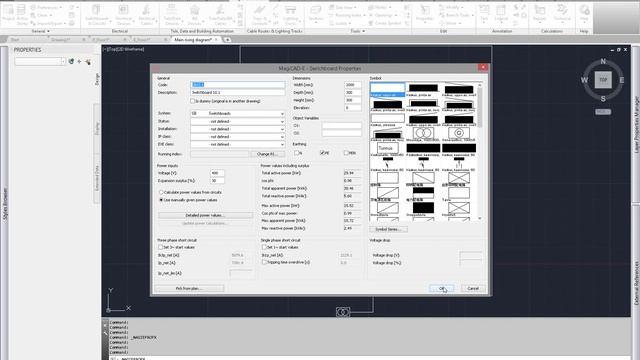Enable the PEN earthing checkbox
Image resolution: width=640 pixels, height=360 pixels.
[346, 153]
